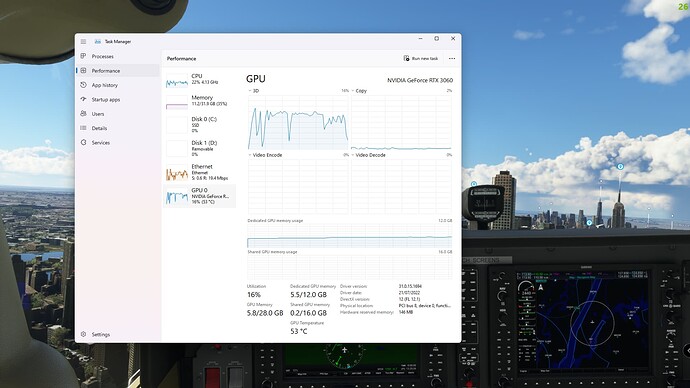Click the Task Manager app icon in the title bar
The image size is (690, 388).
coord(98,41)
